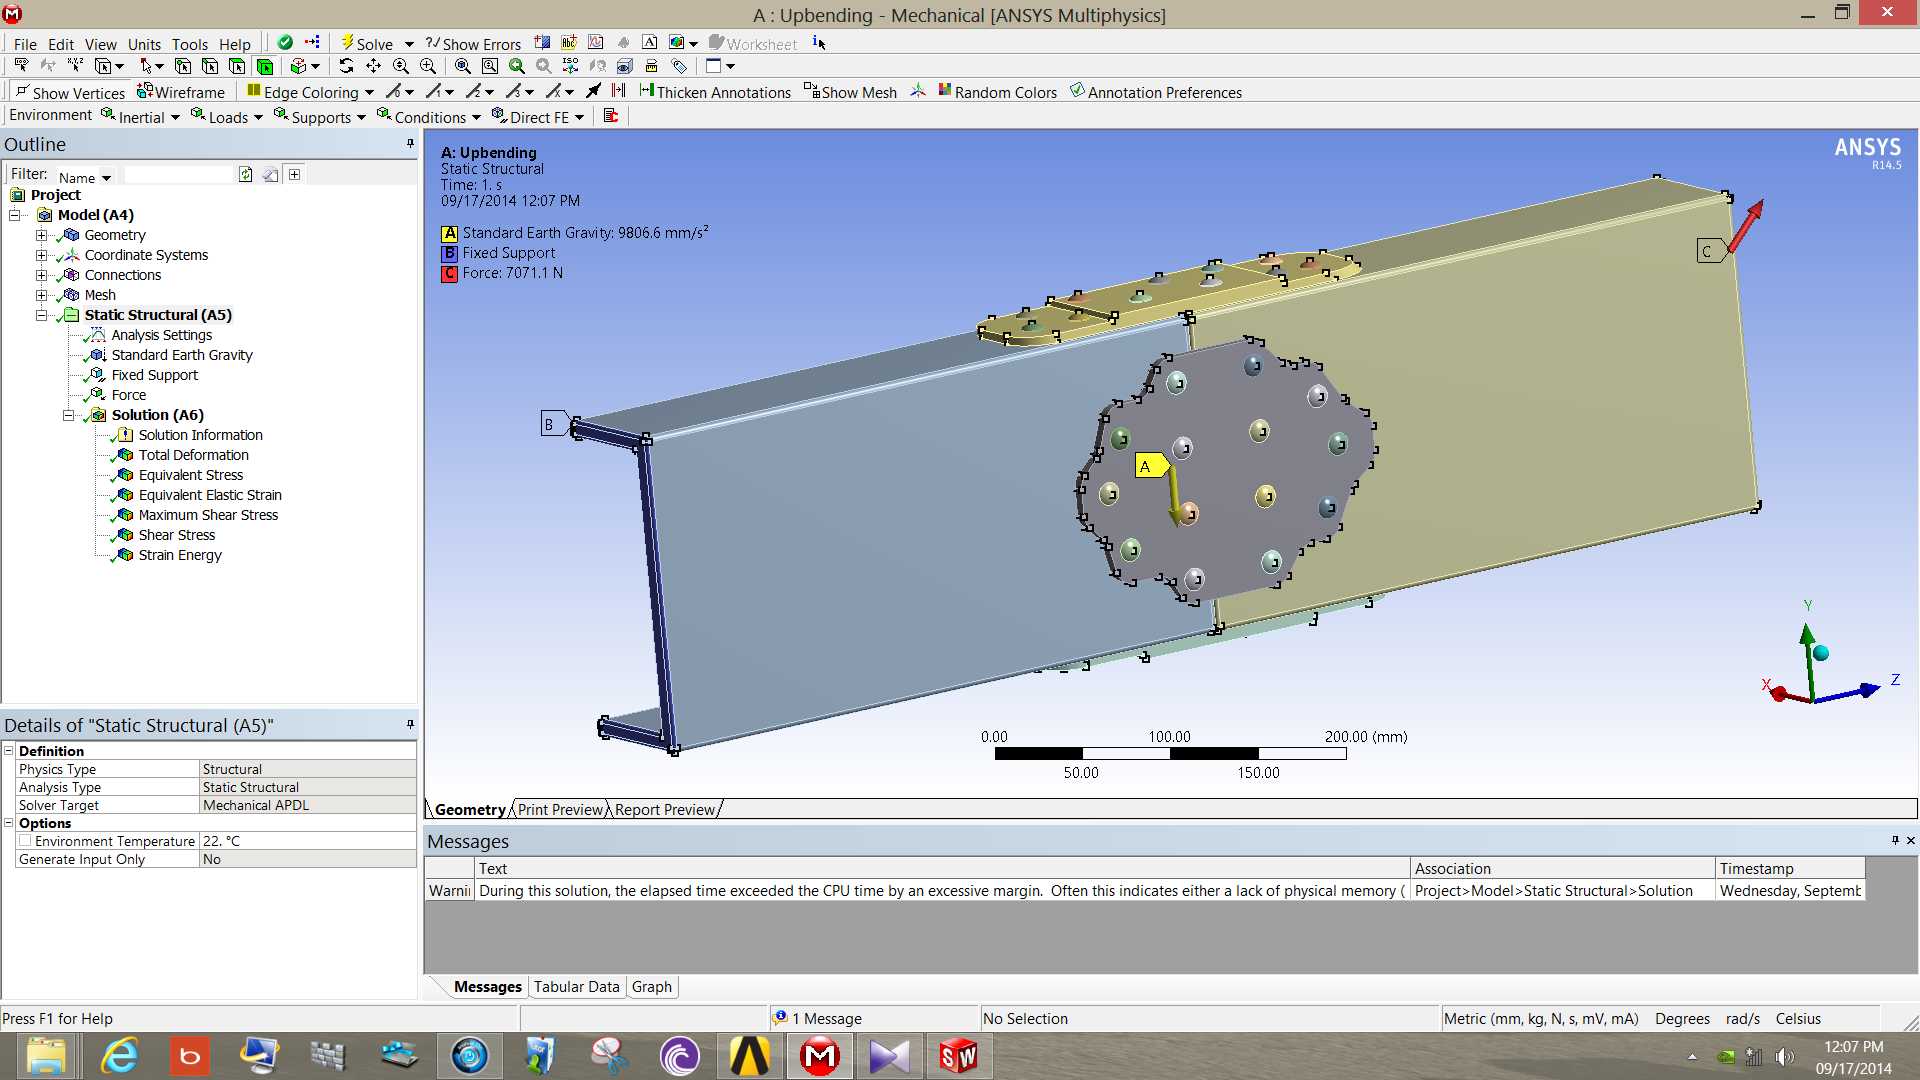Screen dimensions: 1920x1080
Task: Close the Messages panel
Action: pyautogui.click(x=1910, y=840)
